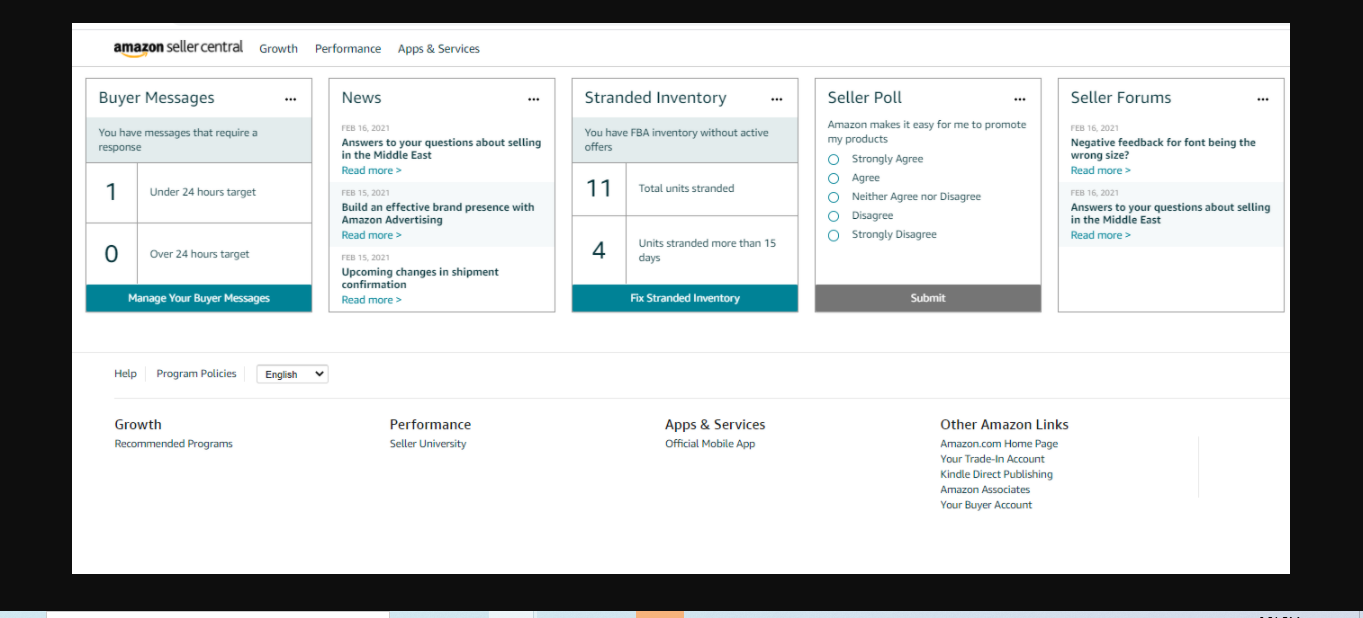Viewport: 1363px width, 618px height.
Task: Read more on Amazon Advertising brand presence
Action: pyautogui.click(x=371, y=236)
